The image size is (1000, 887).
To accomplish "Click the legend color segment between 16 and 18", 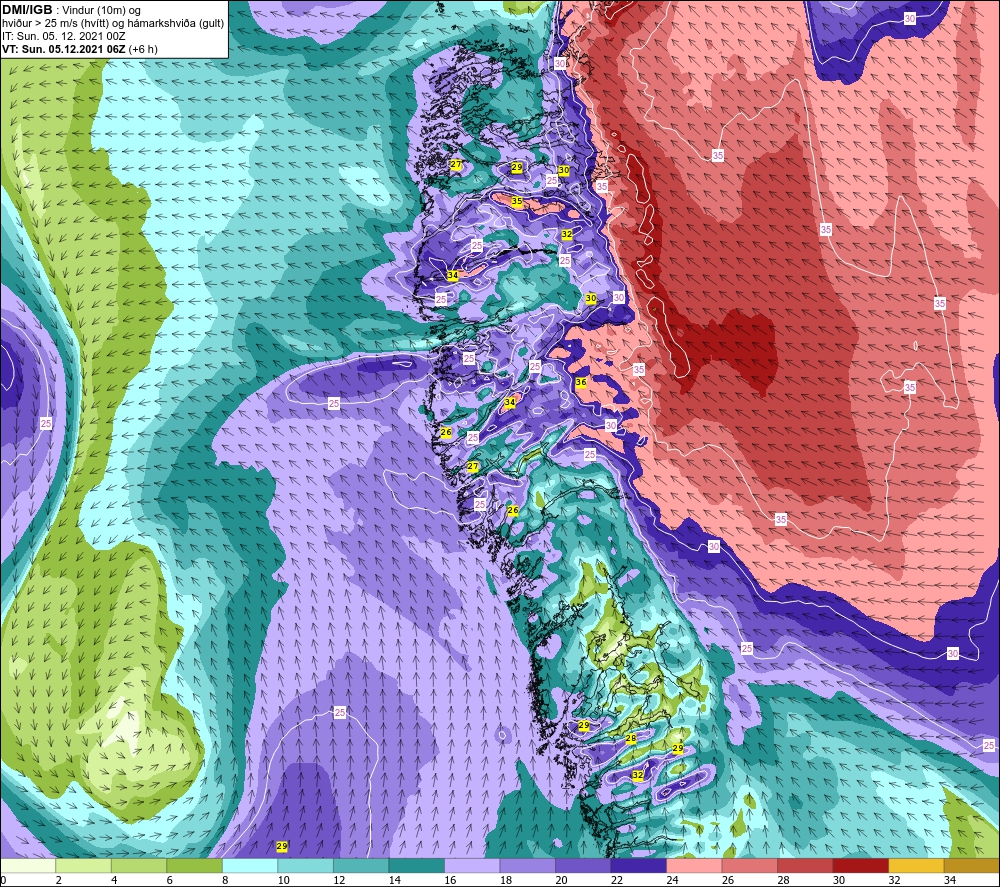I will (472, 865).
